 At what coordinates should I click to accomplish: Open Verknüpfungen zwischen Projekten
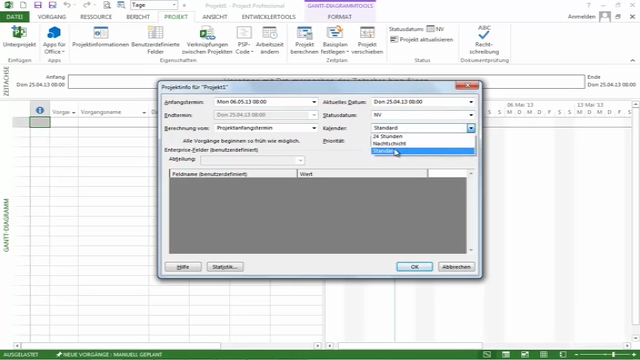pos(207,40)
